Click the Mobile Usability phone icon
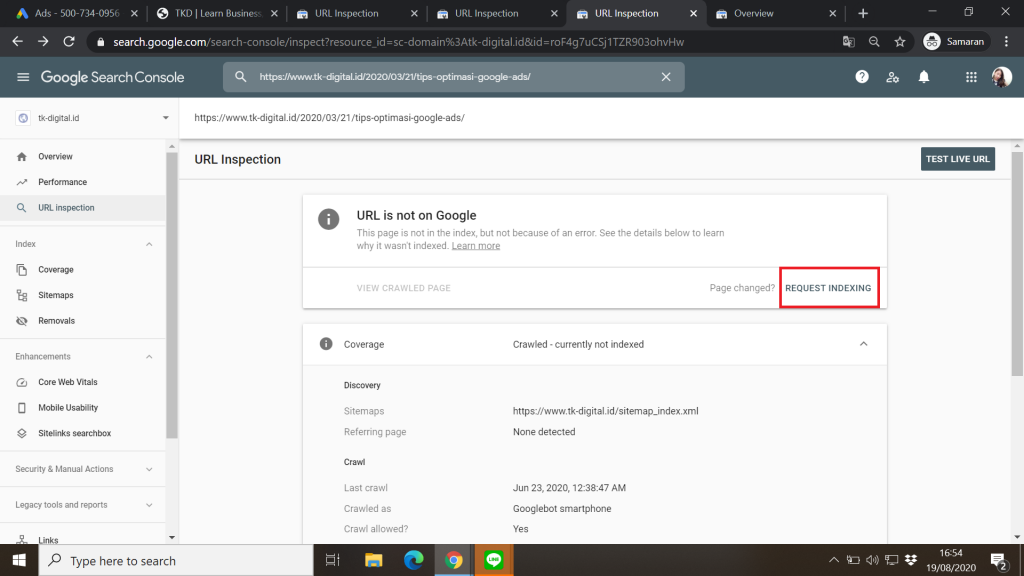This screenshot has height=576, width=1024. (22, 408)
